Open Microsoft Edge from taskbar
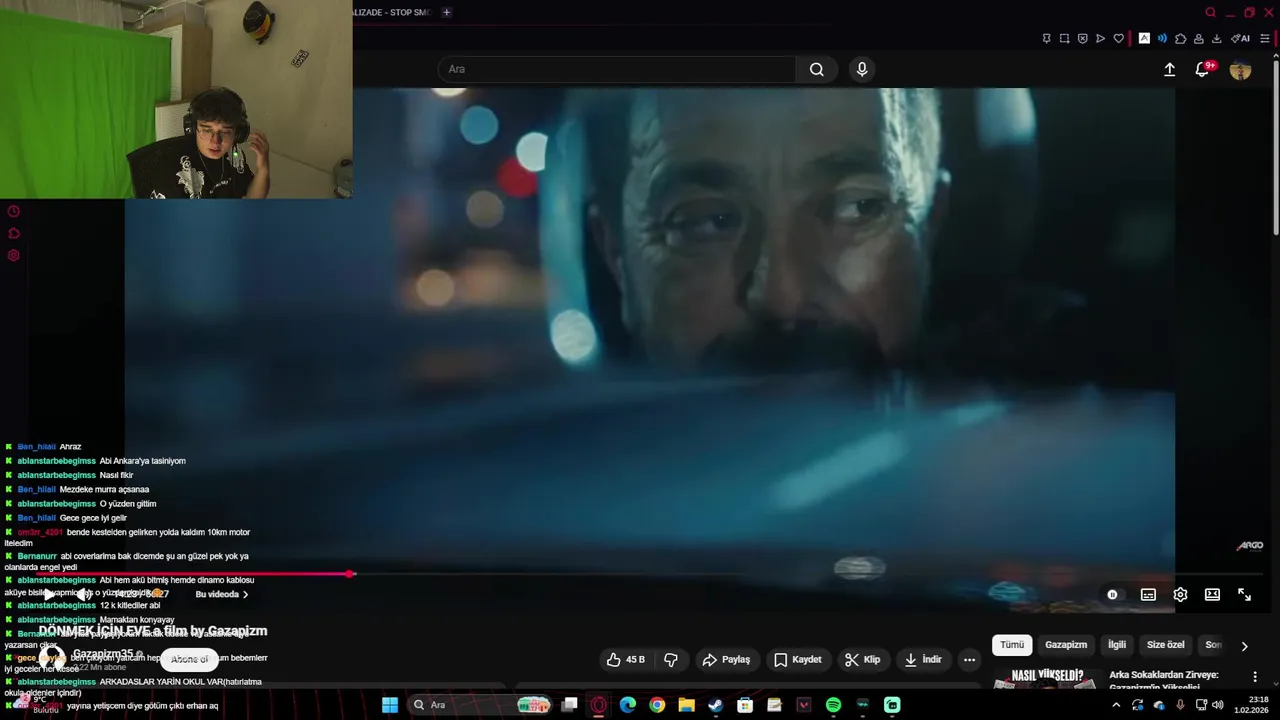This screenshot has width=1280, height=720. click(627, 705)
